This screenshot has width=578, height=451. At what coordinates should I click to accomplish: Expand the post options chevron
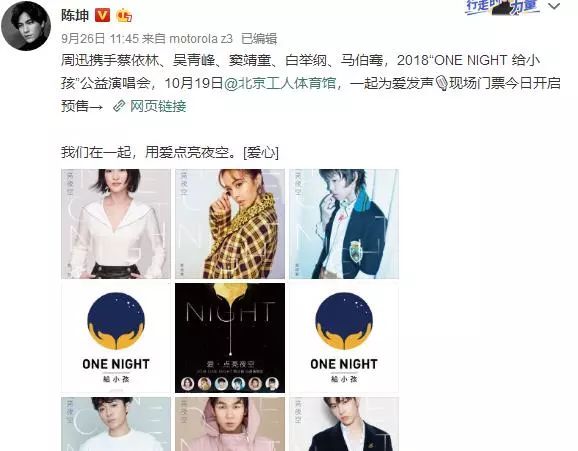click(x=554, y=6)
